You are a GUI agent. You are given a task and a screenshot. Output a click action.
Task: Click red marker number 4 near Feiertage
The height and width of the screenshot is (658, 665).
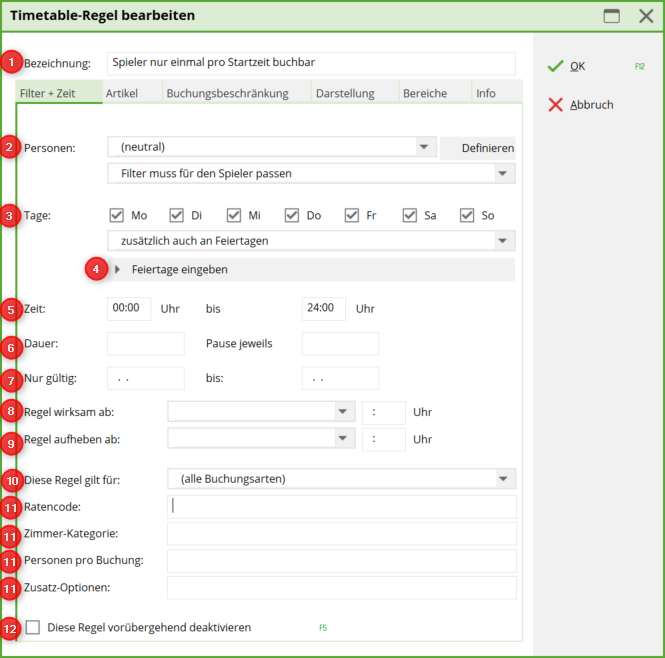(x=96, y=269)
